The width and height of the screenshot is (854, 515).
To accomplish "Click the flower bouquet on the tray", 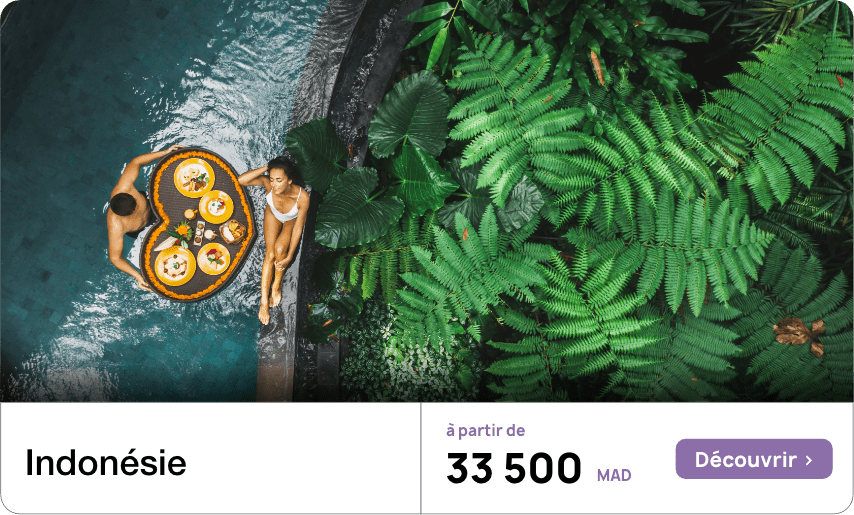I will pyautogui.click(x=180, y=234).
